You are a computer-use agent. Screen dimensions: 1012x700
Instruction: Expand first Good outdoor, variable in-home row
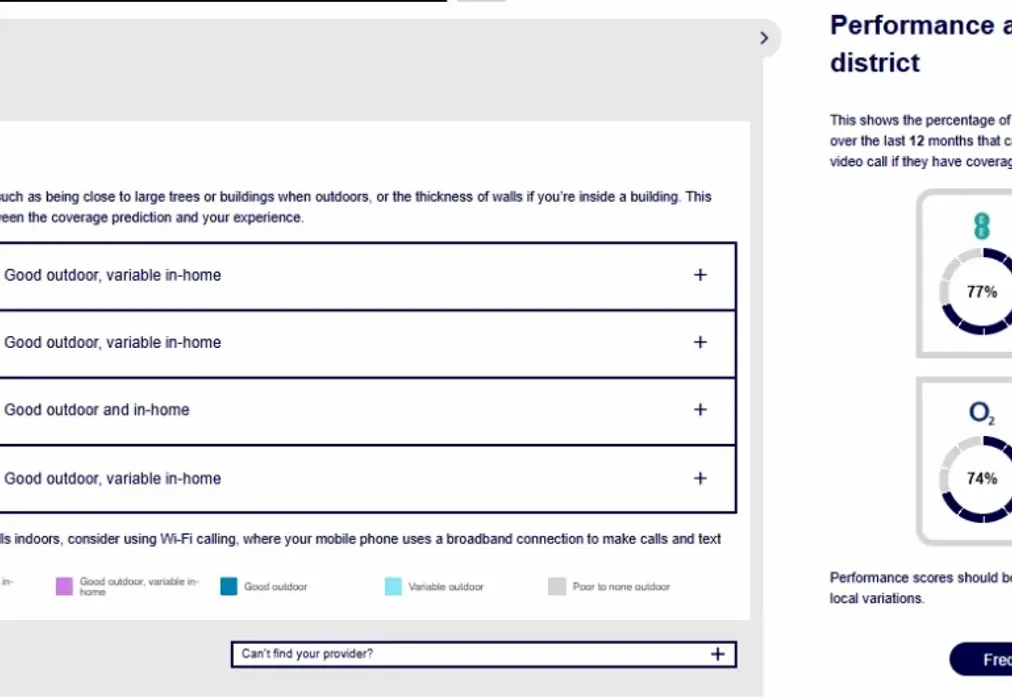pyautogui.click(x=367, y=276)
